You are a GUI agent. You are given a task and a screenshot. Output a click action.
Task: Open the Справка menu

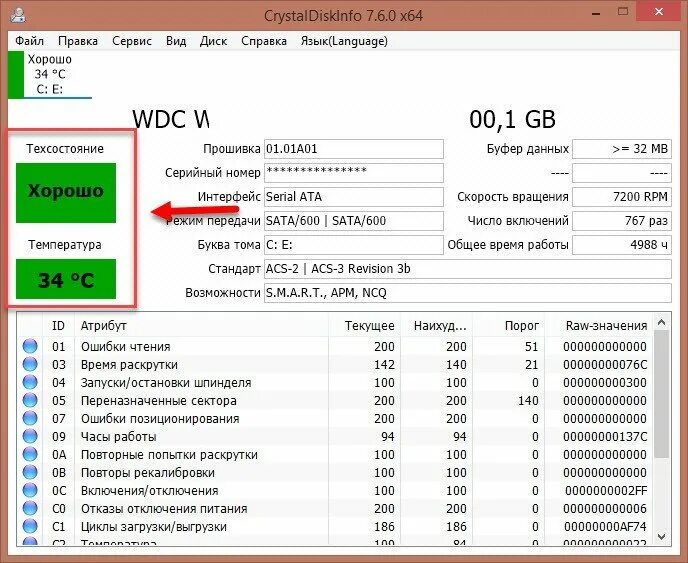264,41
